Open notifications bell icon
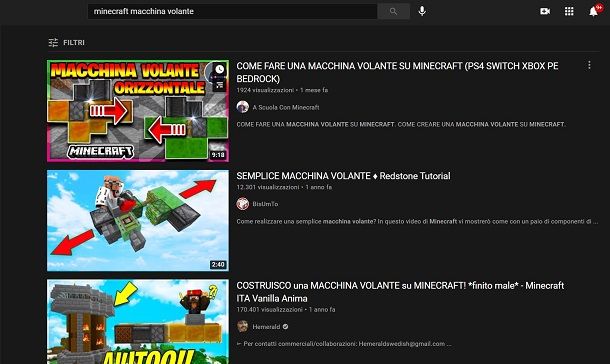 pyautogui.click(x=593, y=11)
